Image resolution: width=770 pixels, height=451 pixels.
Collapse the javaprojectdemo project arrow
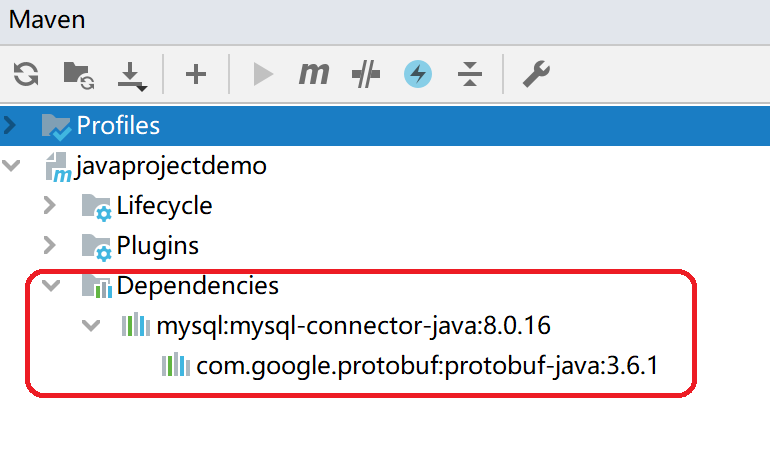point(11,166)
